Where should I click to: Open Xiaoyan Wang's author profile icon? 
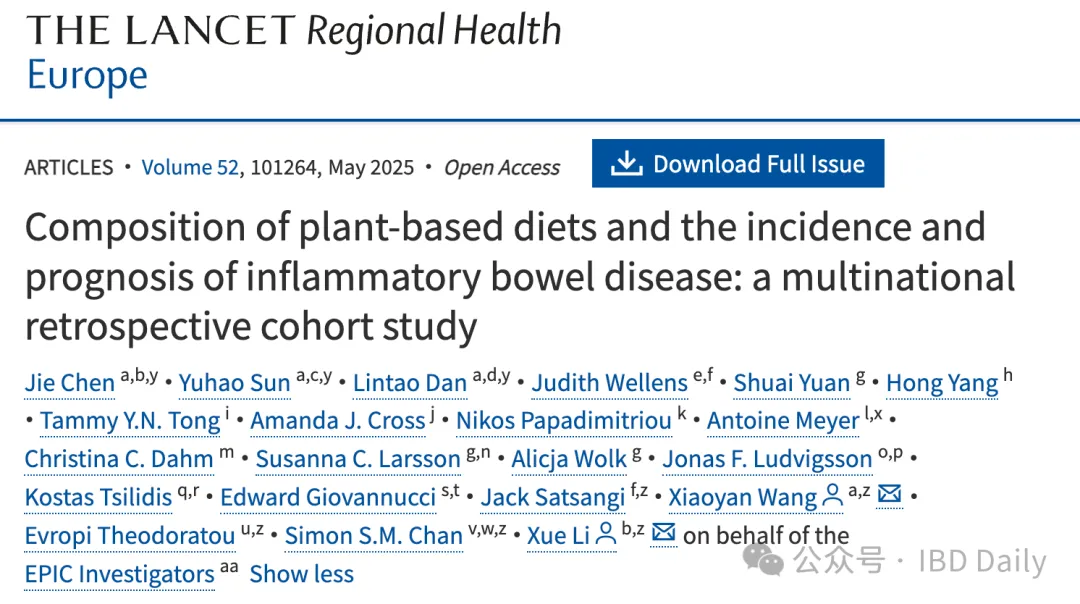click(x=832, y=496)
